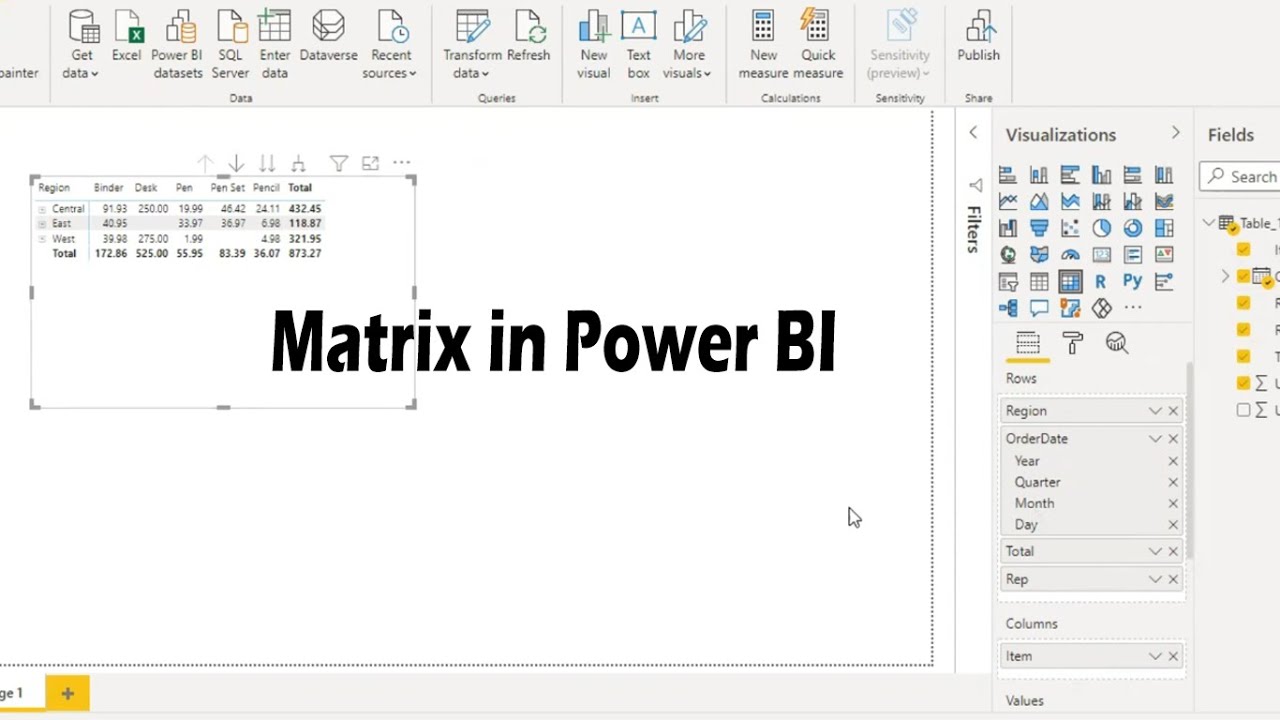
Task: Add a Text box
Action: pyautogui.click(x=638, y=45)
